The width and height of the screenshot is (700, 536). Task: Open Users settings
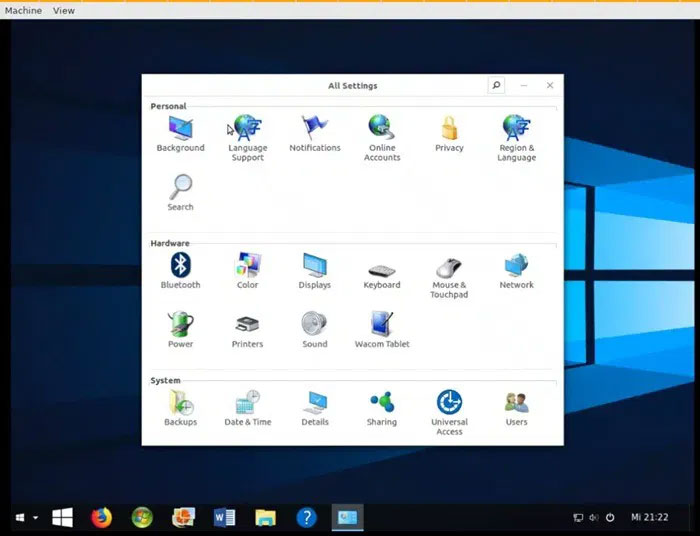click(517, 408)
